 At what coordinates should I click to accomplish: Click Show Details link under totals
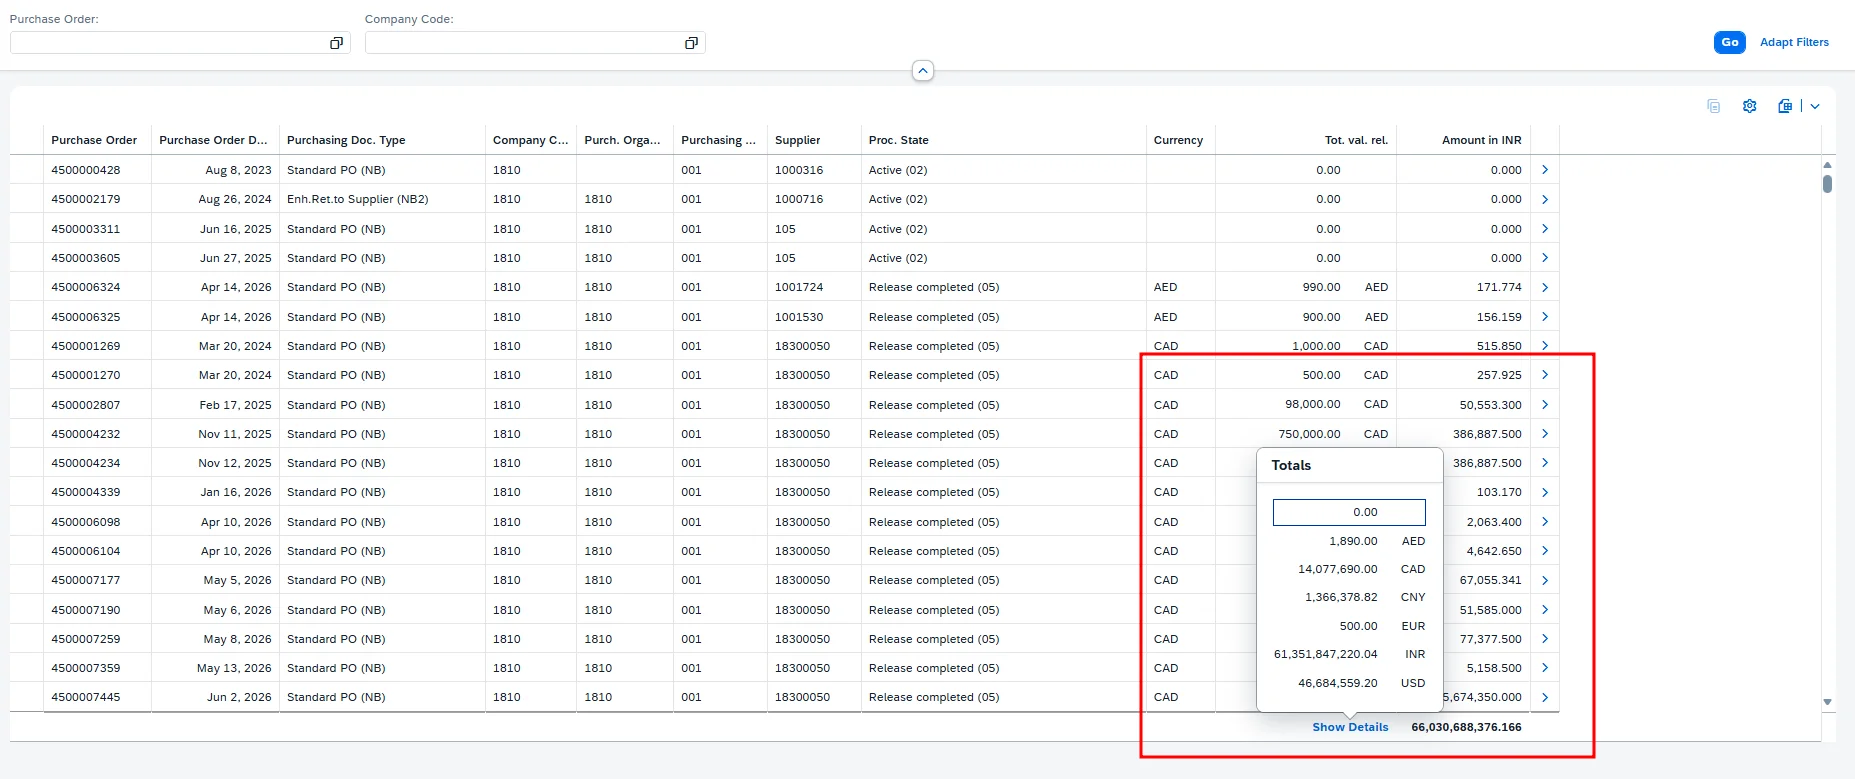1350,727
